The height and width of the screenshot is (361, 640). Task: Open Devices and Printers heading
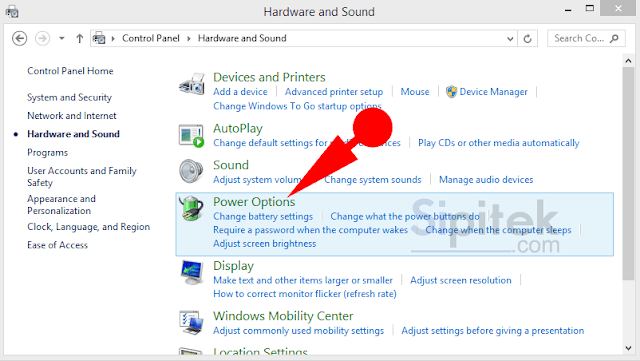tap(269, 77)
